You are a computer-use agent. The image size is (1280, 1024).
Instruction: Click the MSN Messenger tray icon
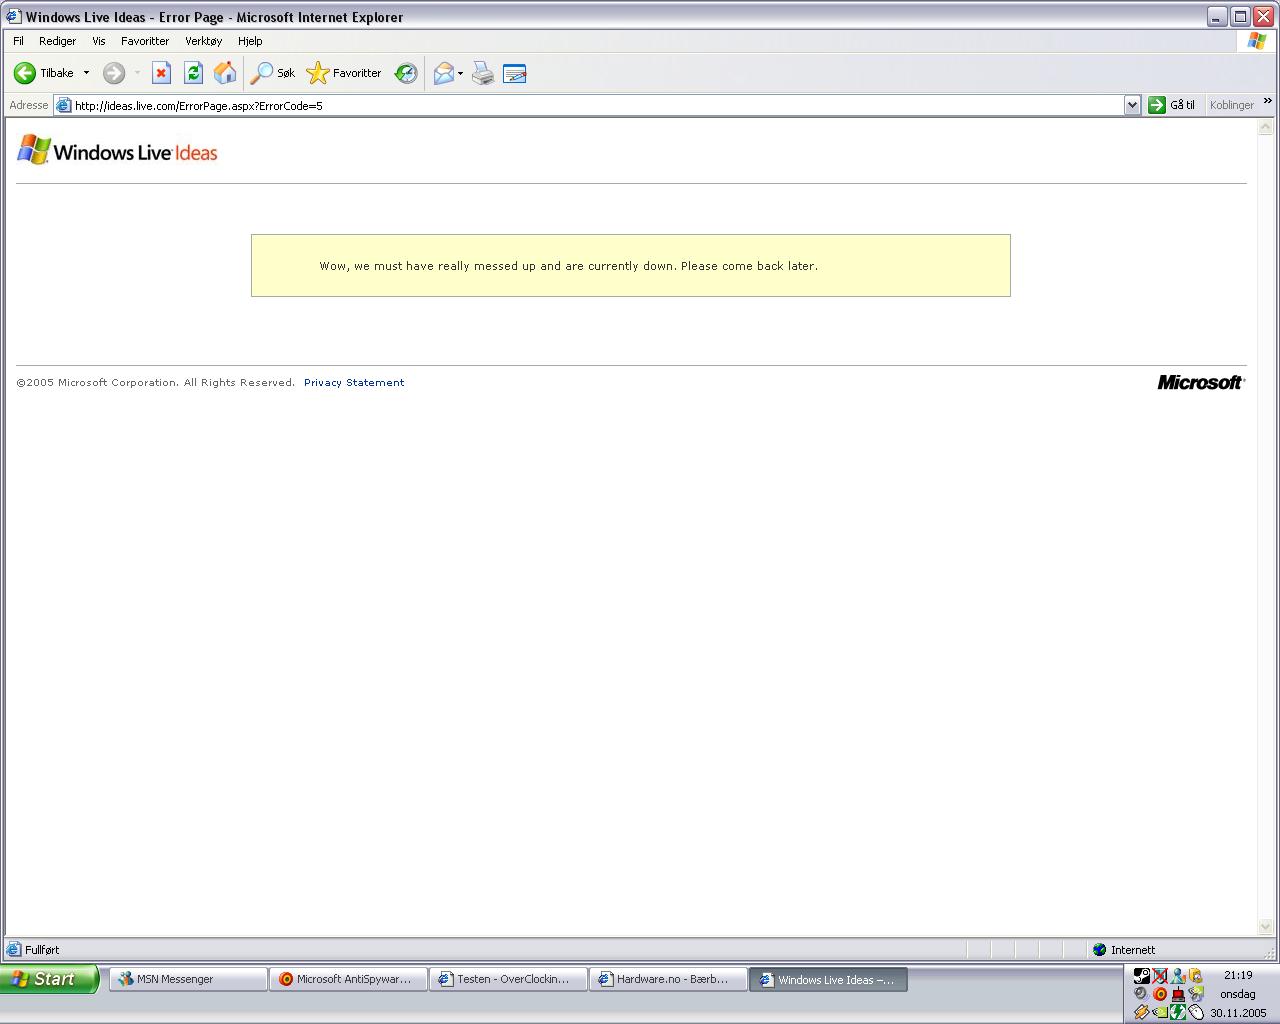(1178, 976)
